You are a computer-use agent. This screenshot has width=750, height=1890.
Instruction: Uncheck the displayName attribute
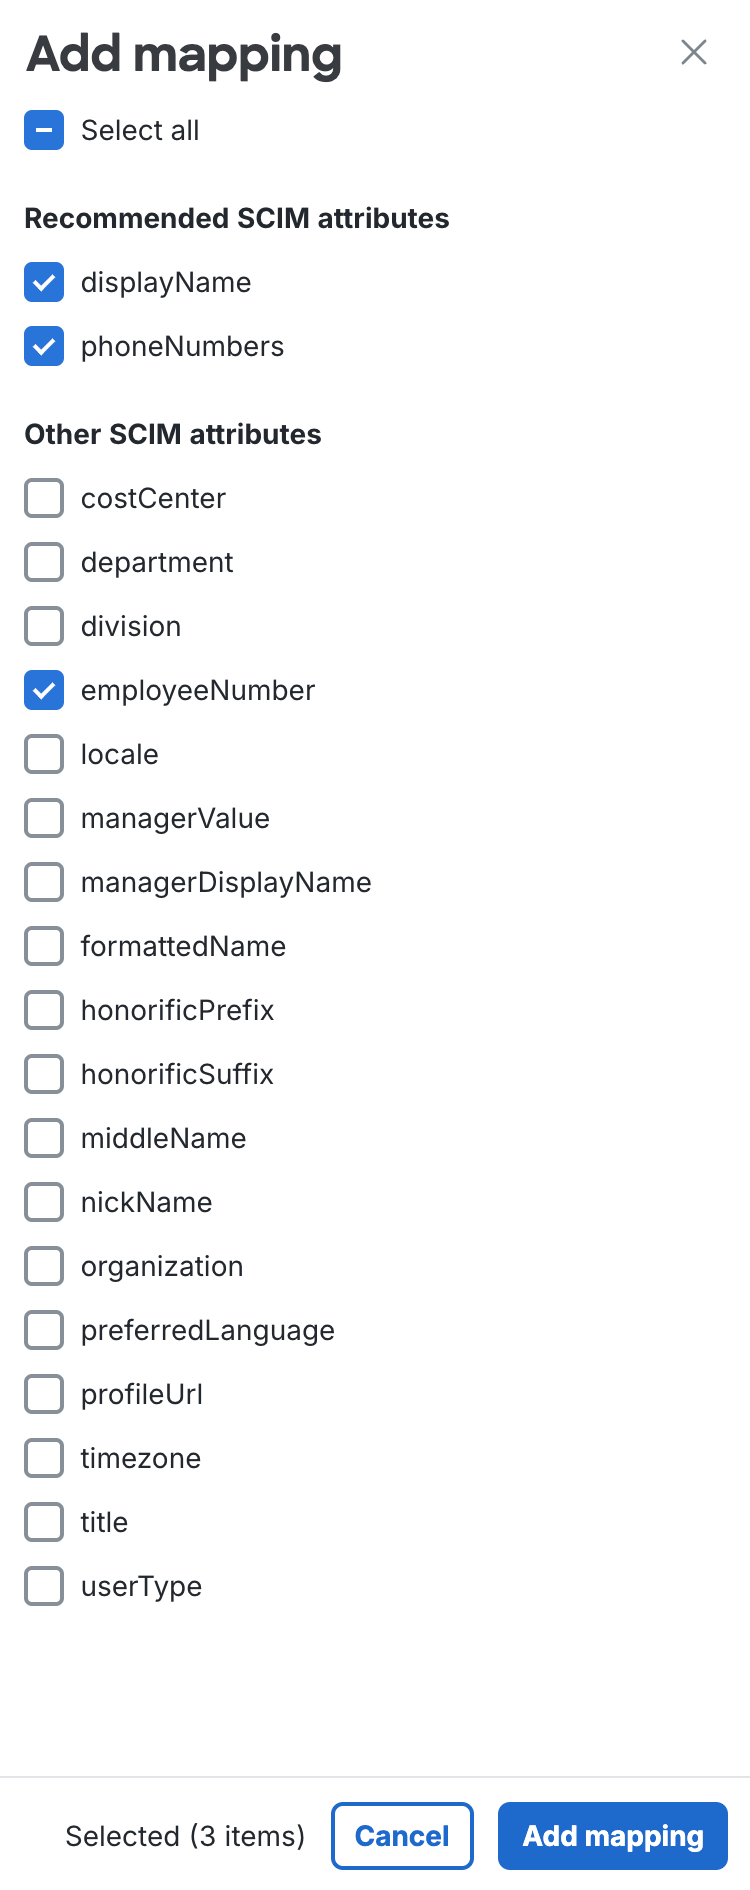pyautogui.click(x=44, y=282)
